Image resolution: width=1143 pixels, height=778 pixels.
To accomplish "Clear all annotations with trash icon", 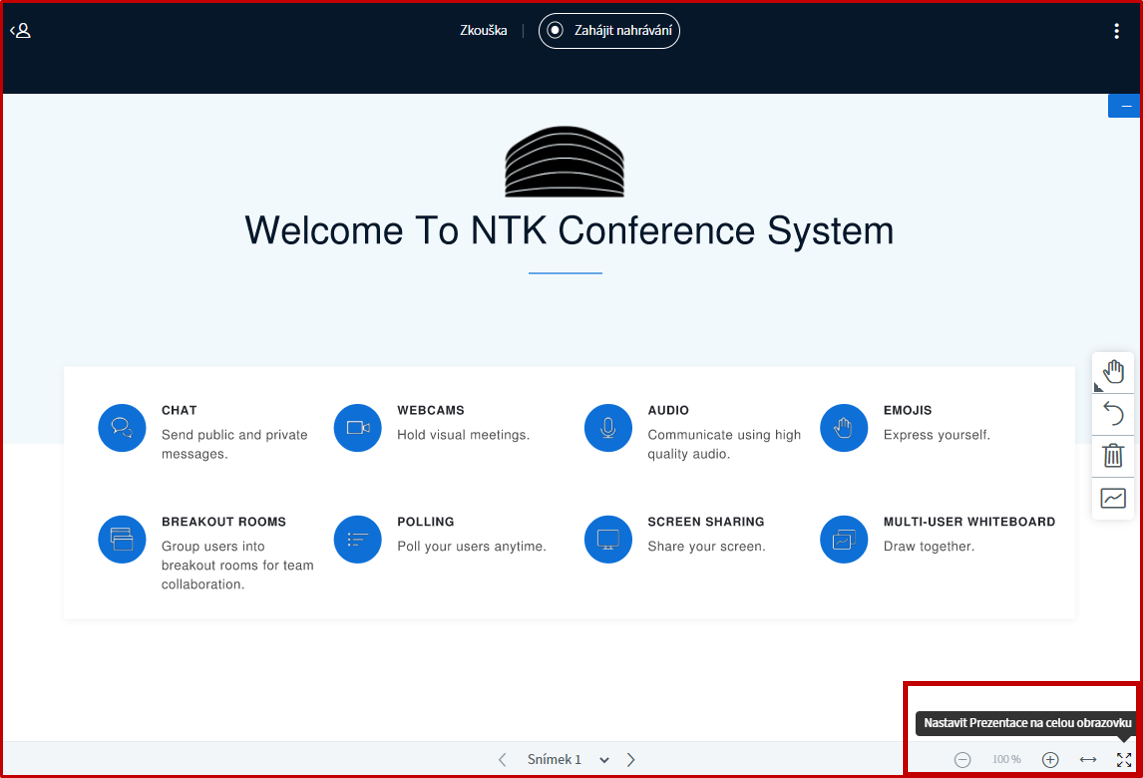I will [x=1113, y=456].
